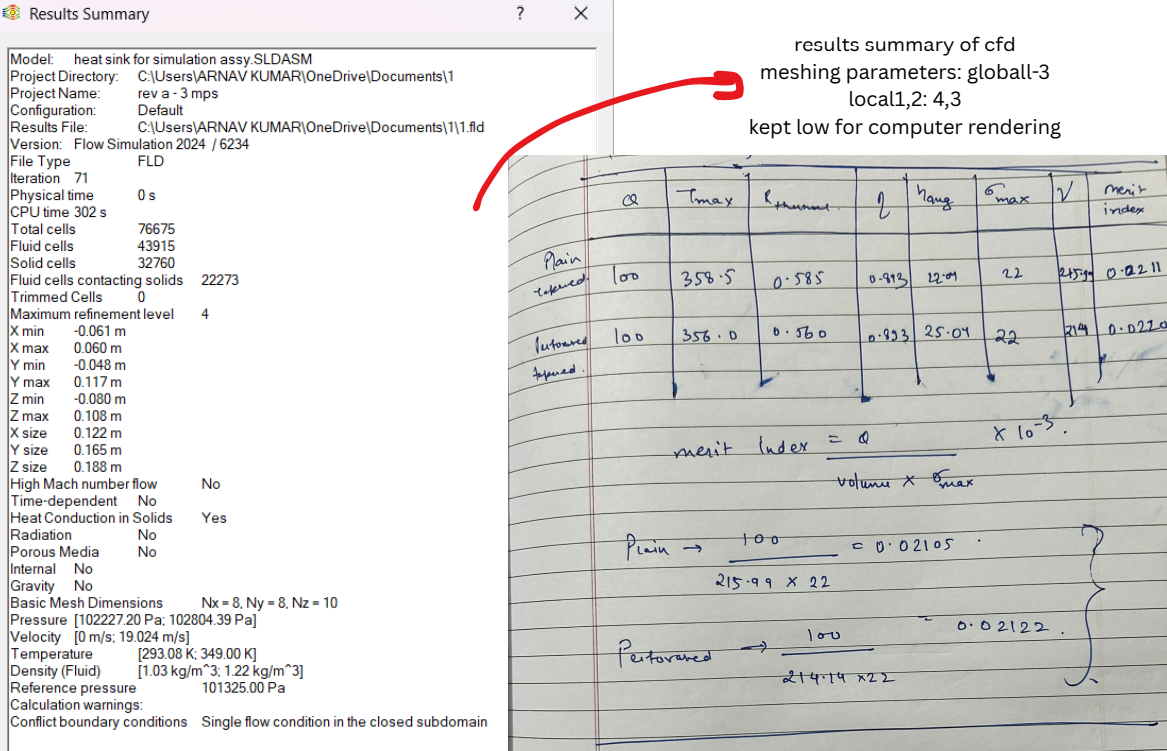Click the Configuration value 'Default'
Screen dimensions: 1167x751
coord(160,110)
